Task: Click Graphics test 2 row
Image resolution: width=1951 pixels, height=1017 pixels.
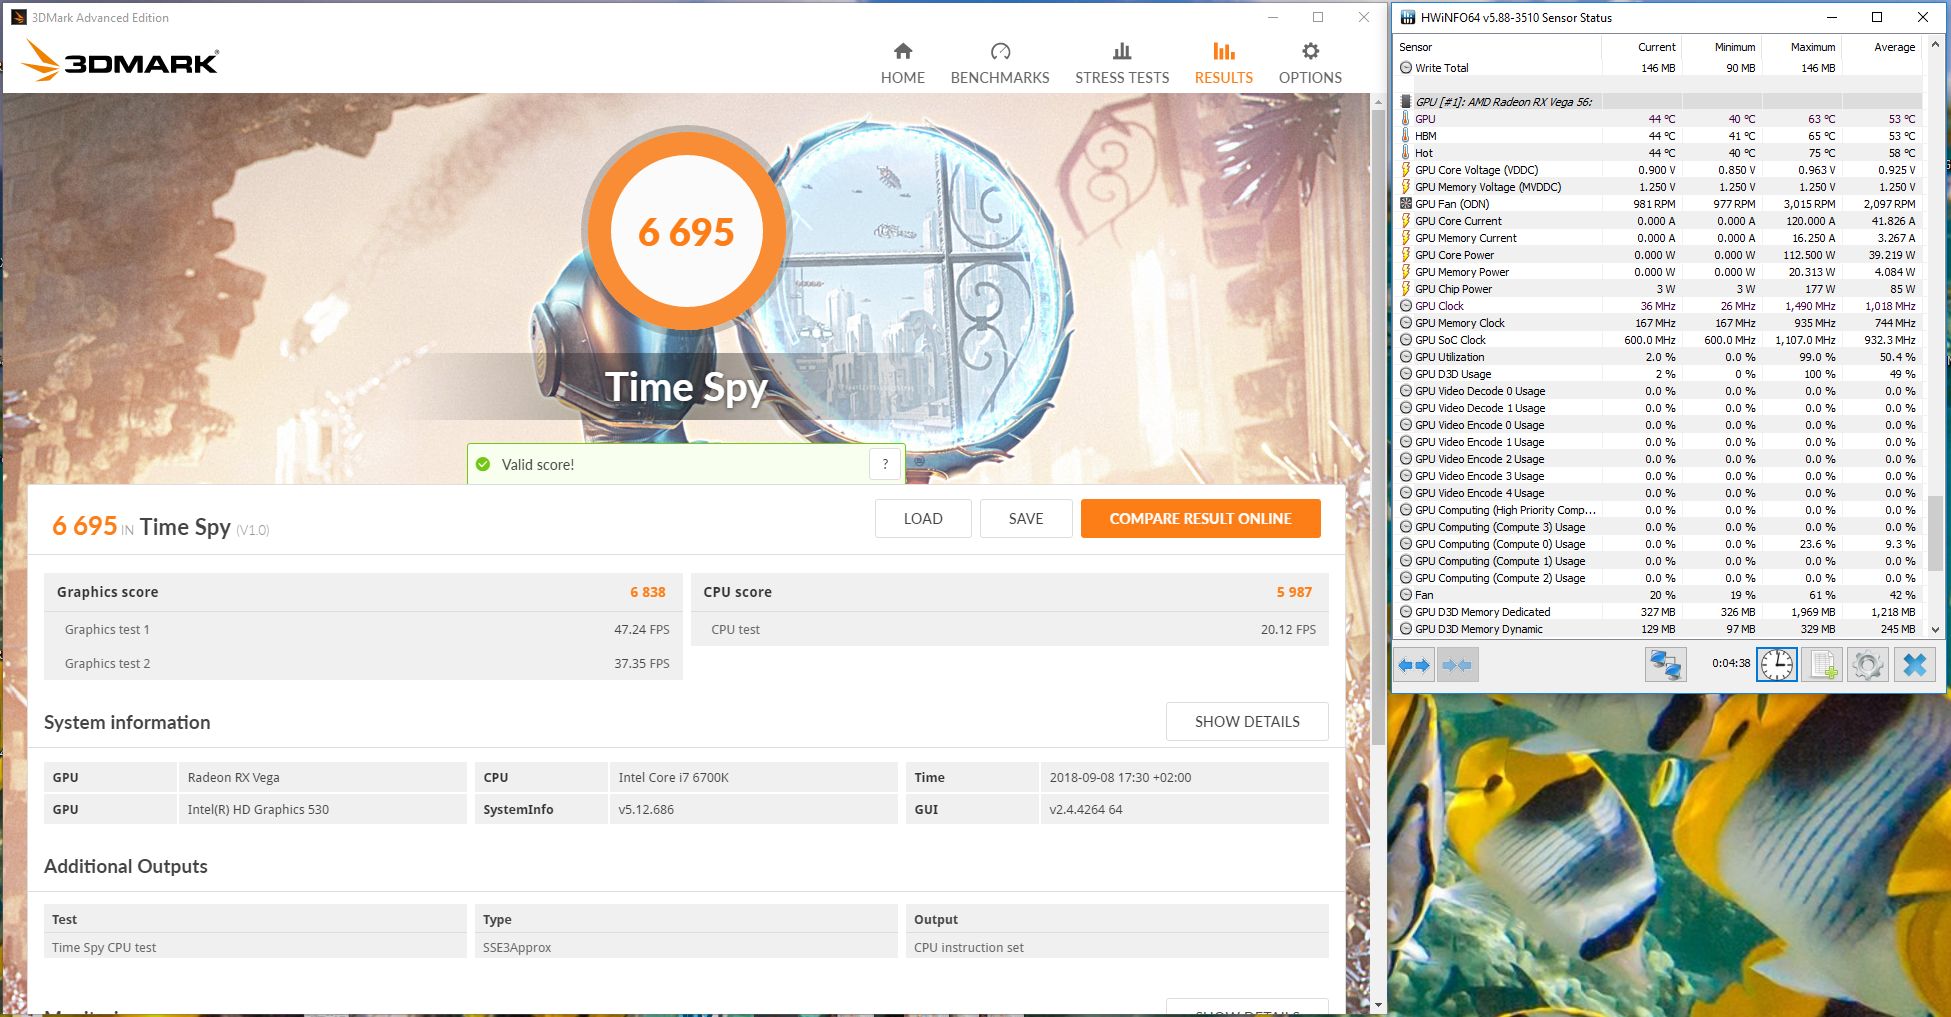Action: 363,663
